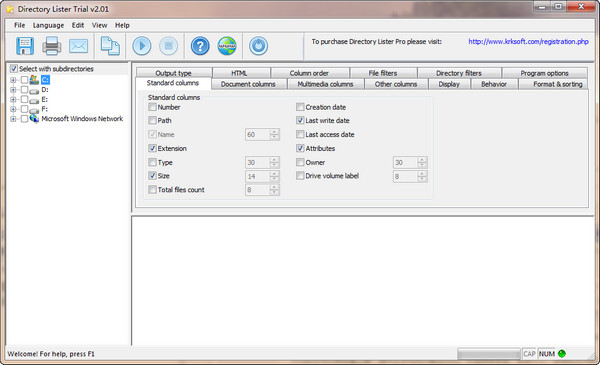Uncheck the Size column checkbox

point(152,176)
